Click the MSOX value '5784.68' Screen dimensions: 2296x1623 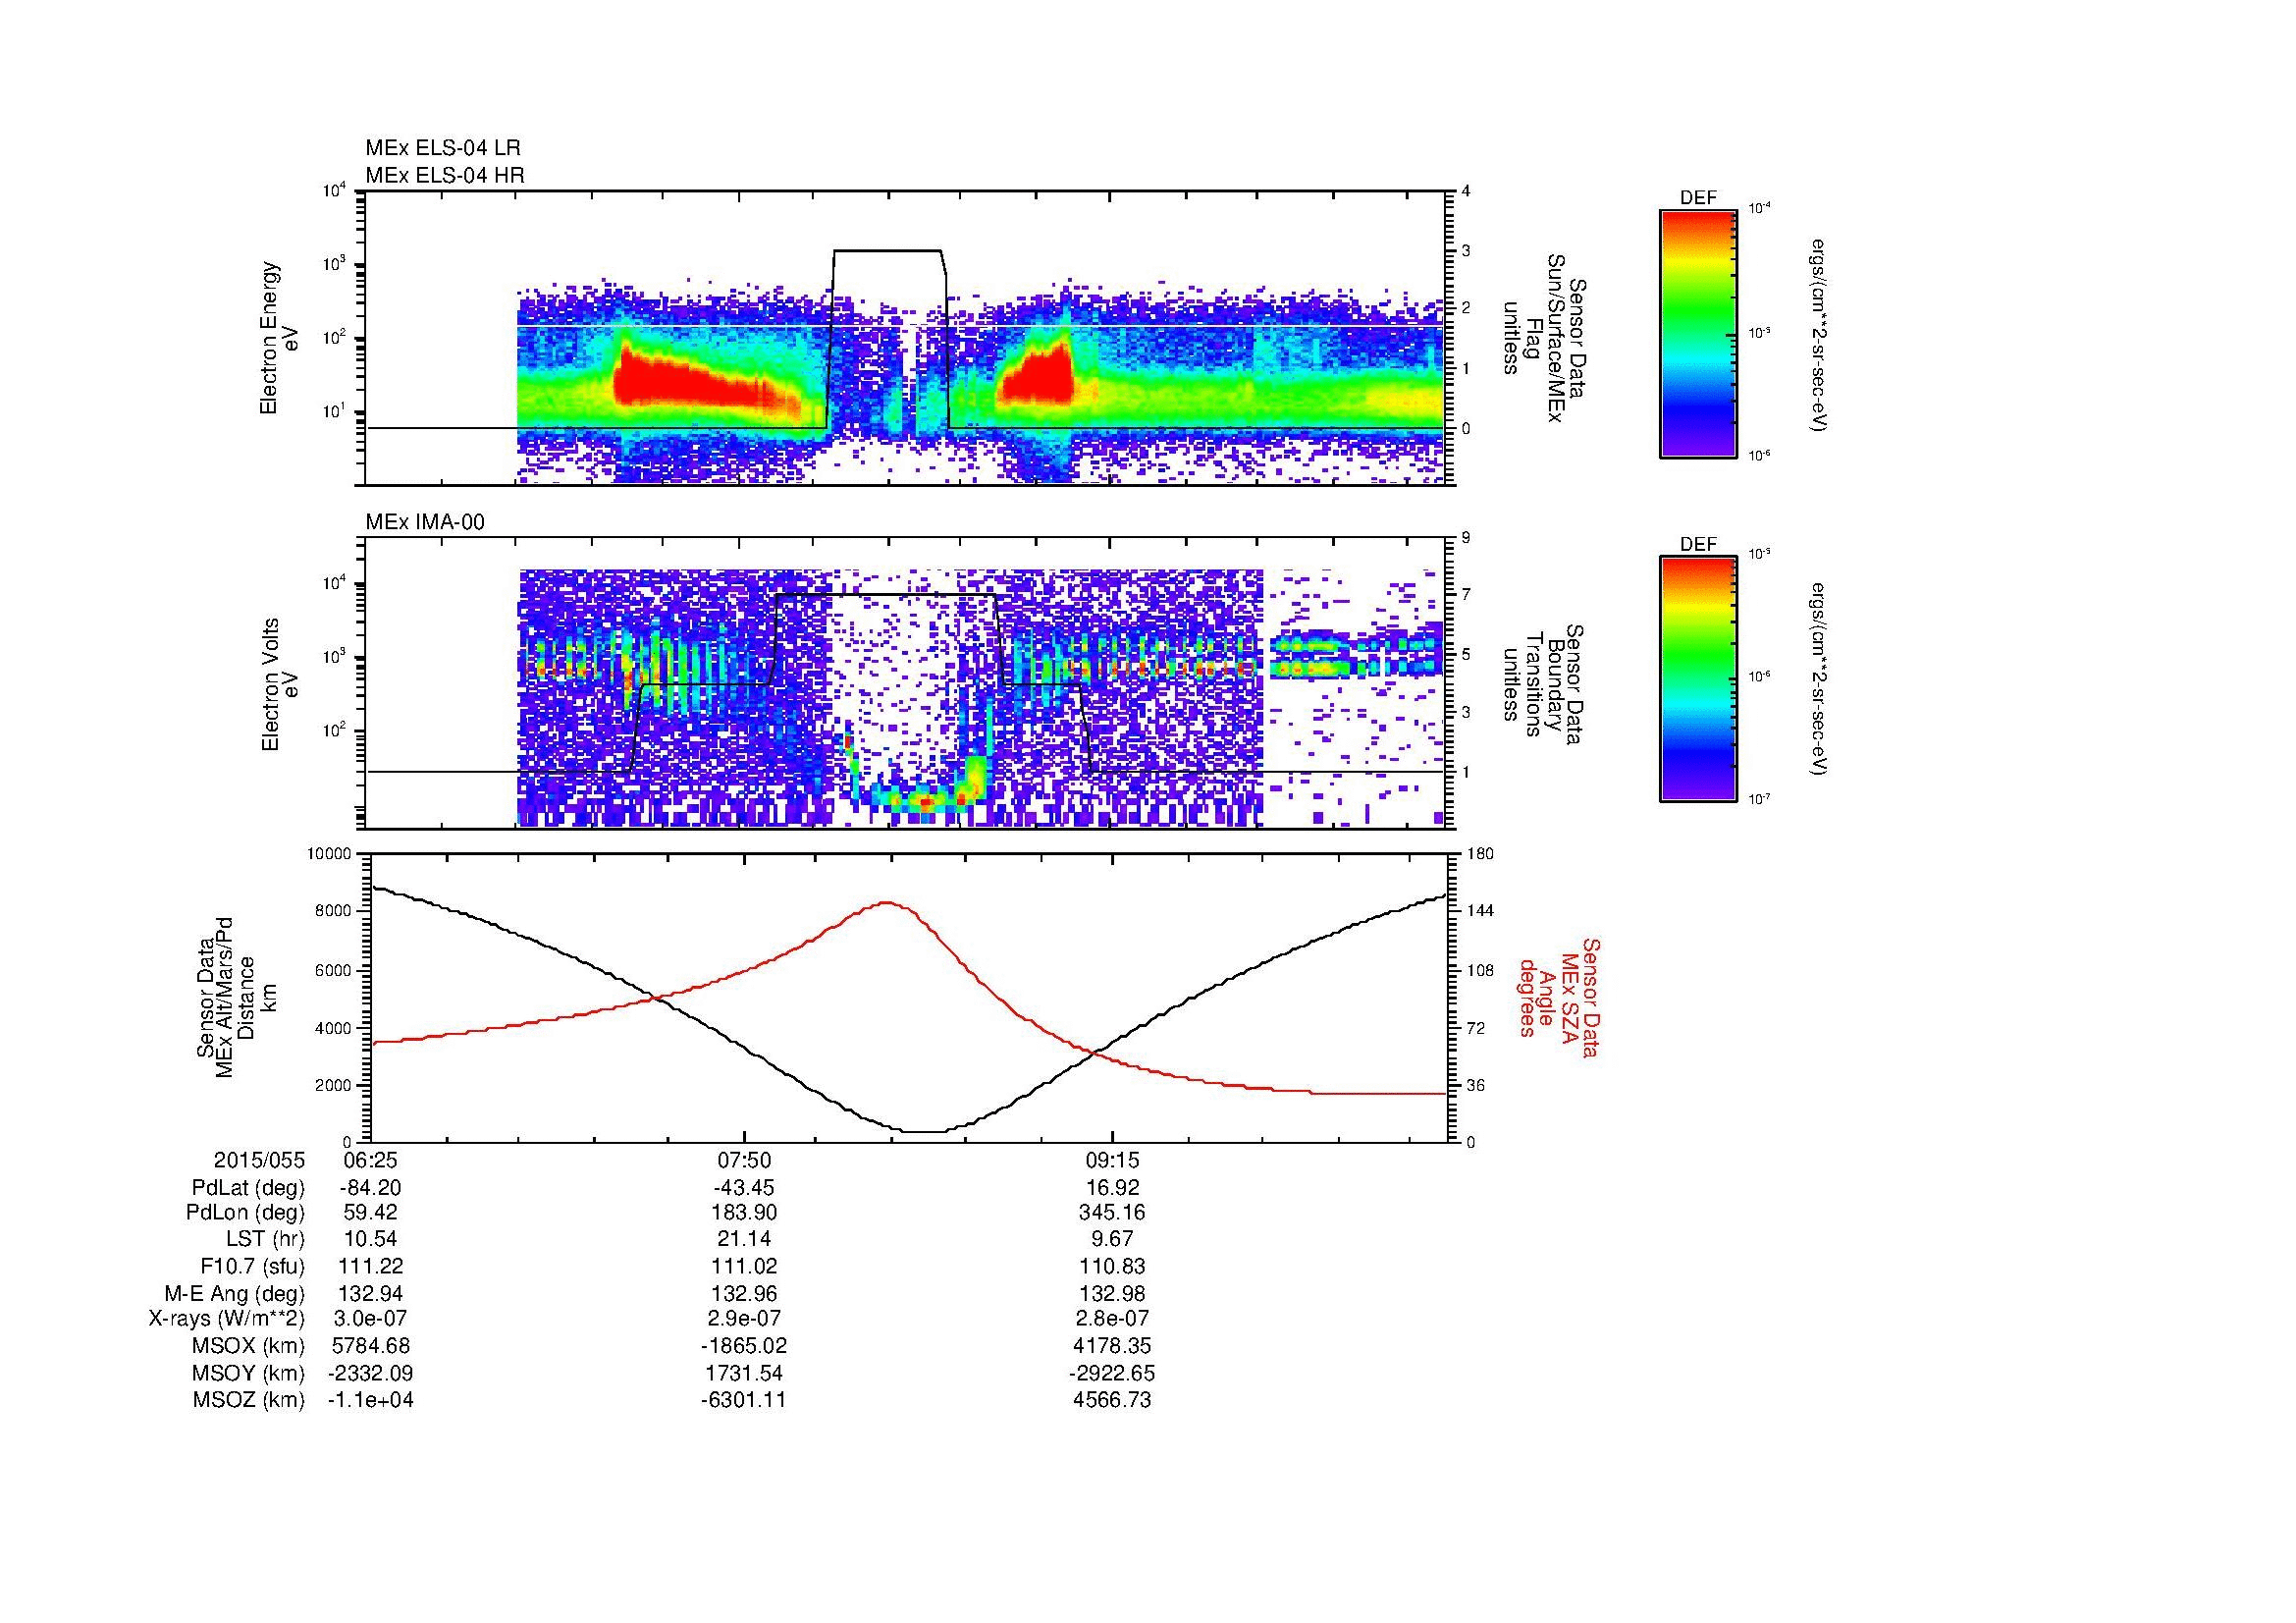[370, 1346]
